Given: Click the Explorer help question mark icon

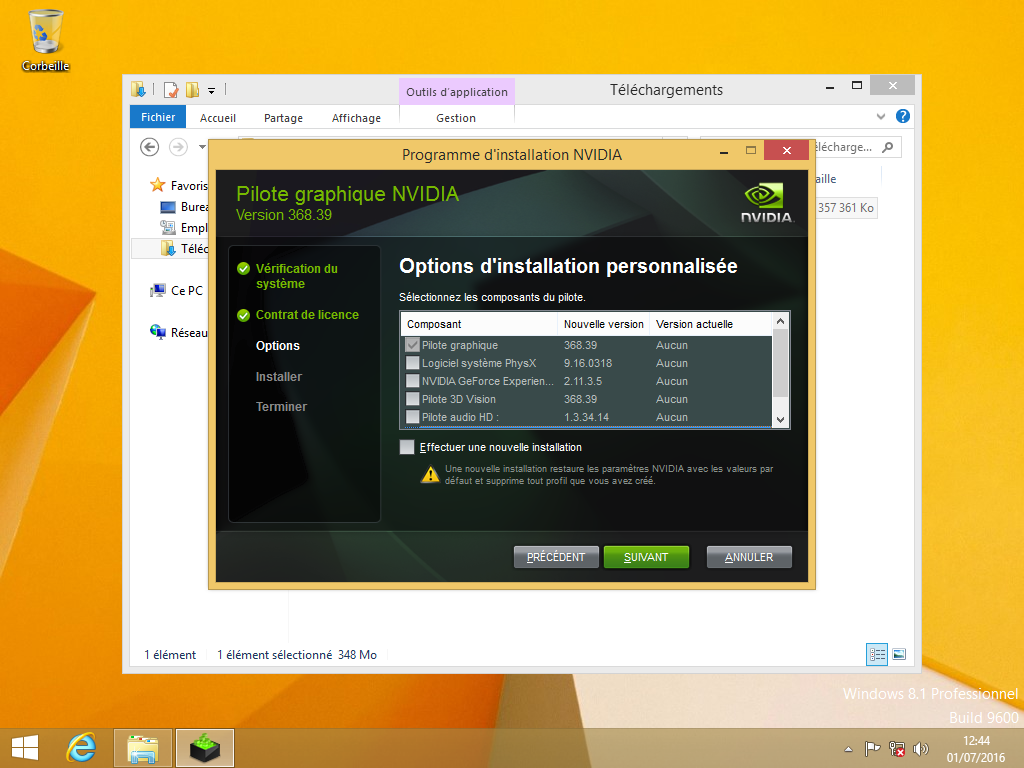Looking at the screenshot, I should pyautogui.click(x=903, y=116).
